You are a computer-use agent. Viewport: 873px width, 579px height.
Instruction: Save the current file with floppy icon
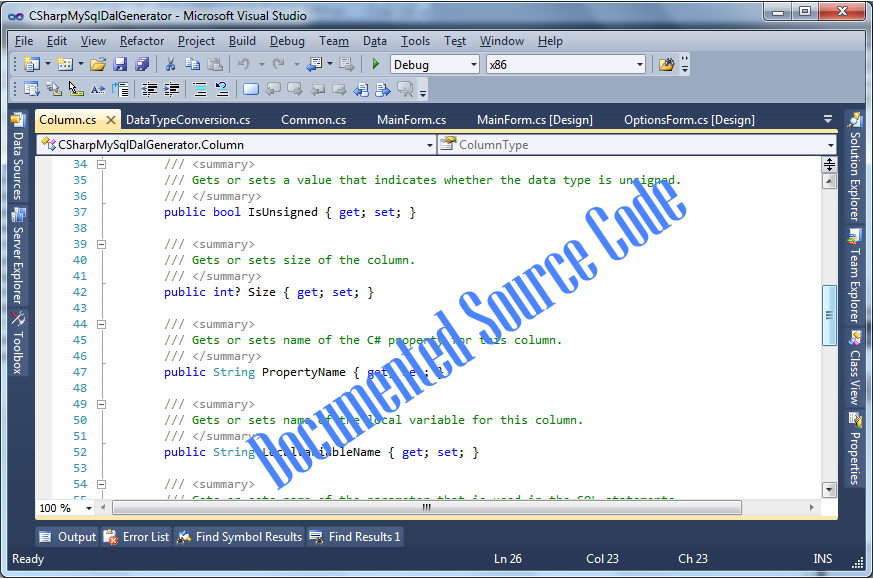[x=120, y=65]
